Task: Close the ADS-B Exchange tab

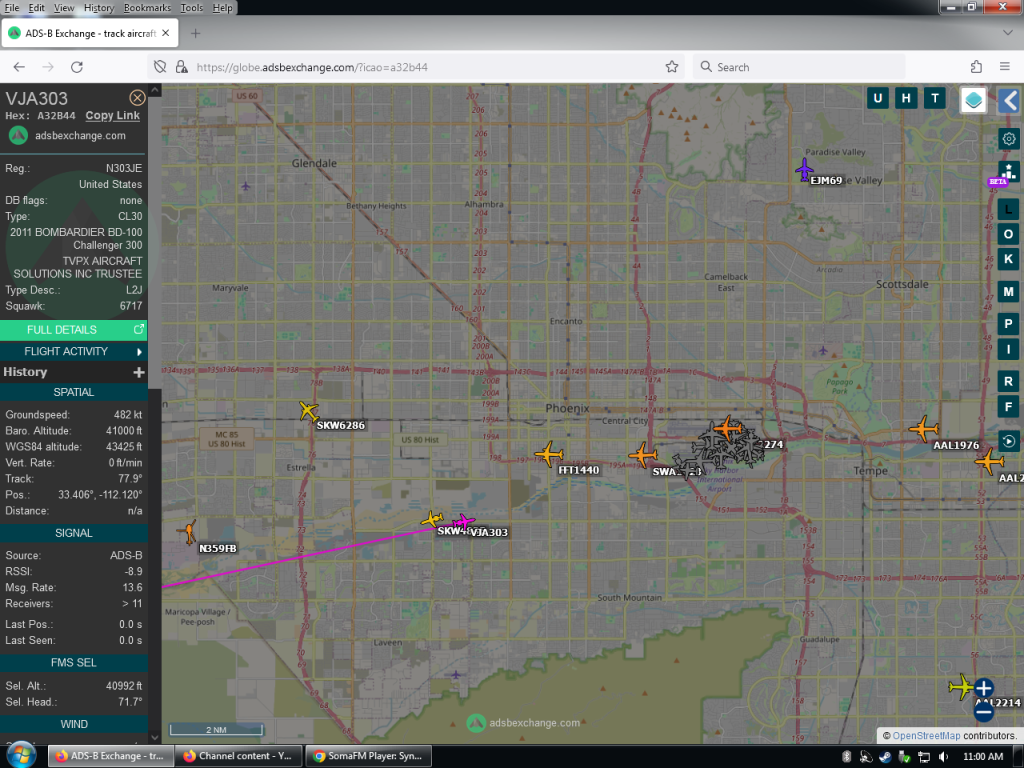Action: 166,33
